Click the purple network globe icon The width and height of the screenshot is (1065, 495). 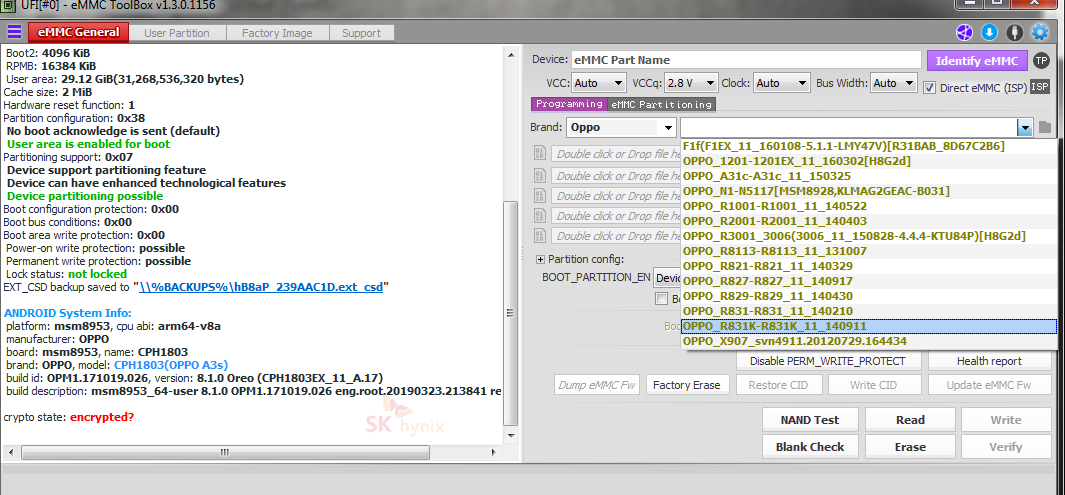tap(964, 32)
